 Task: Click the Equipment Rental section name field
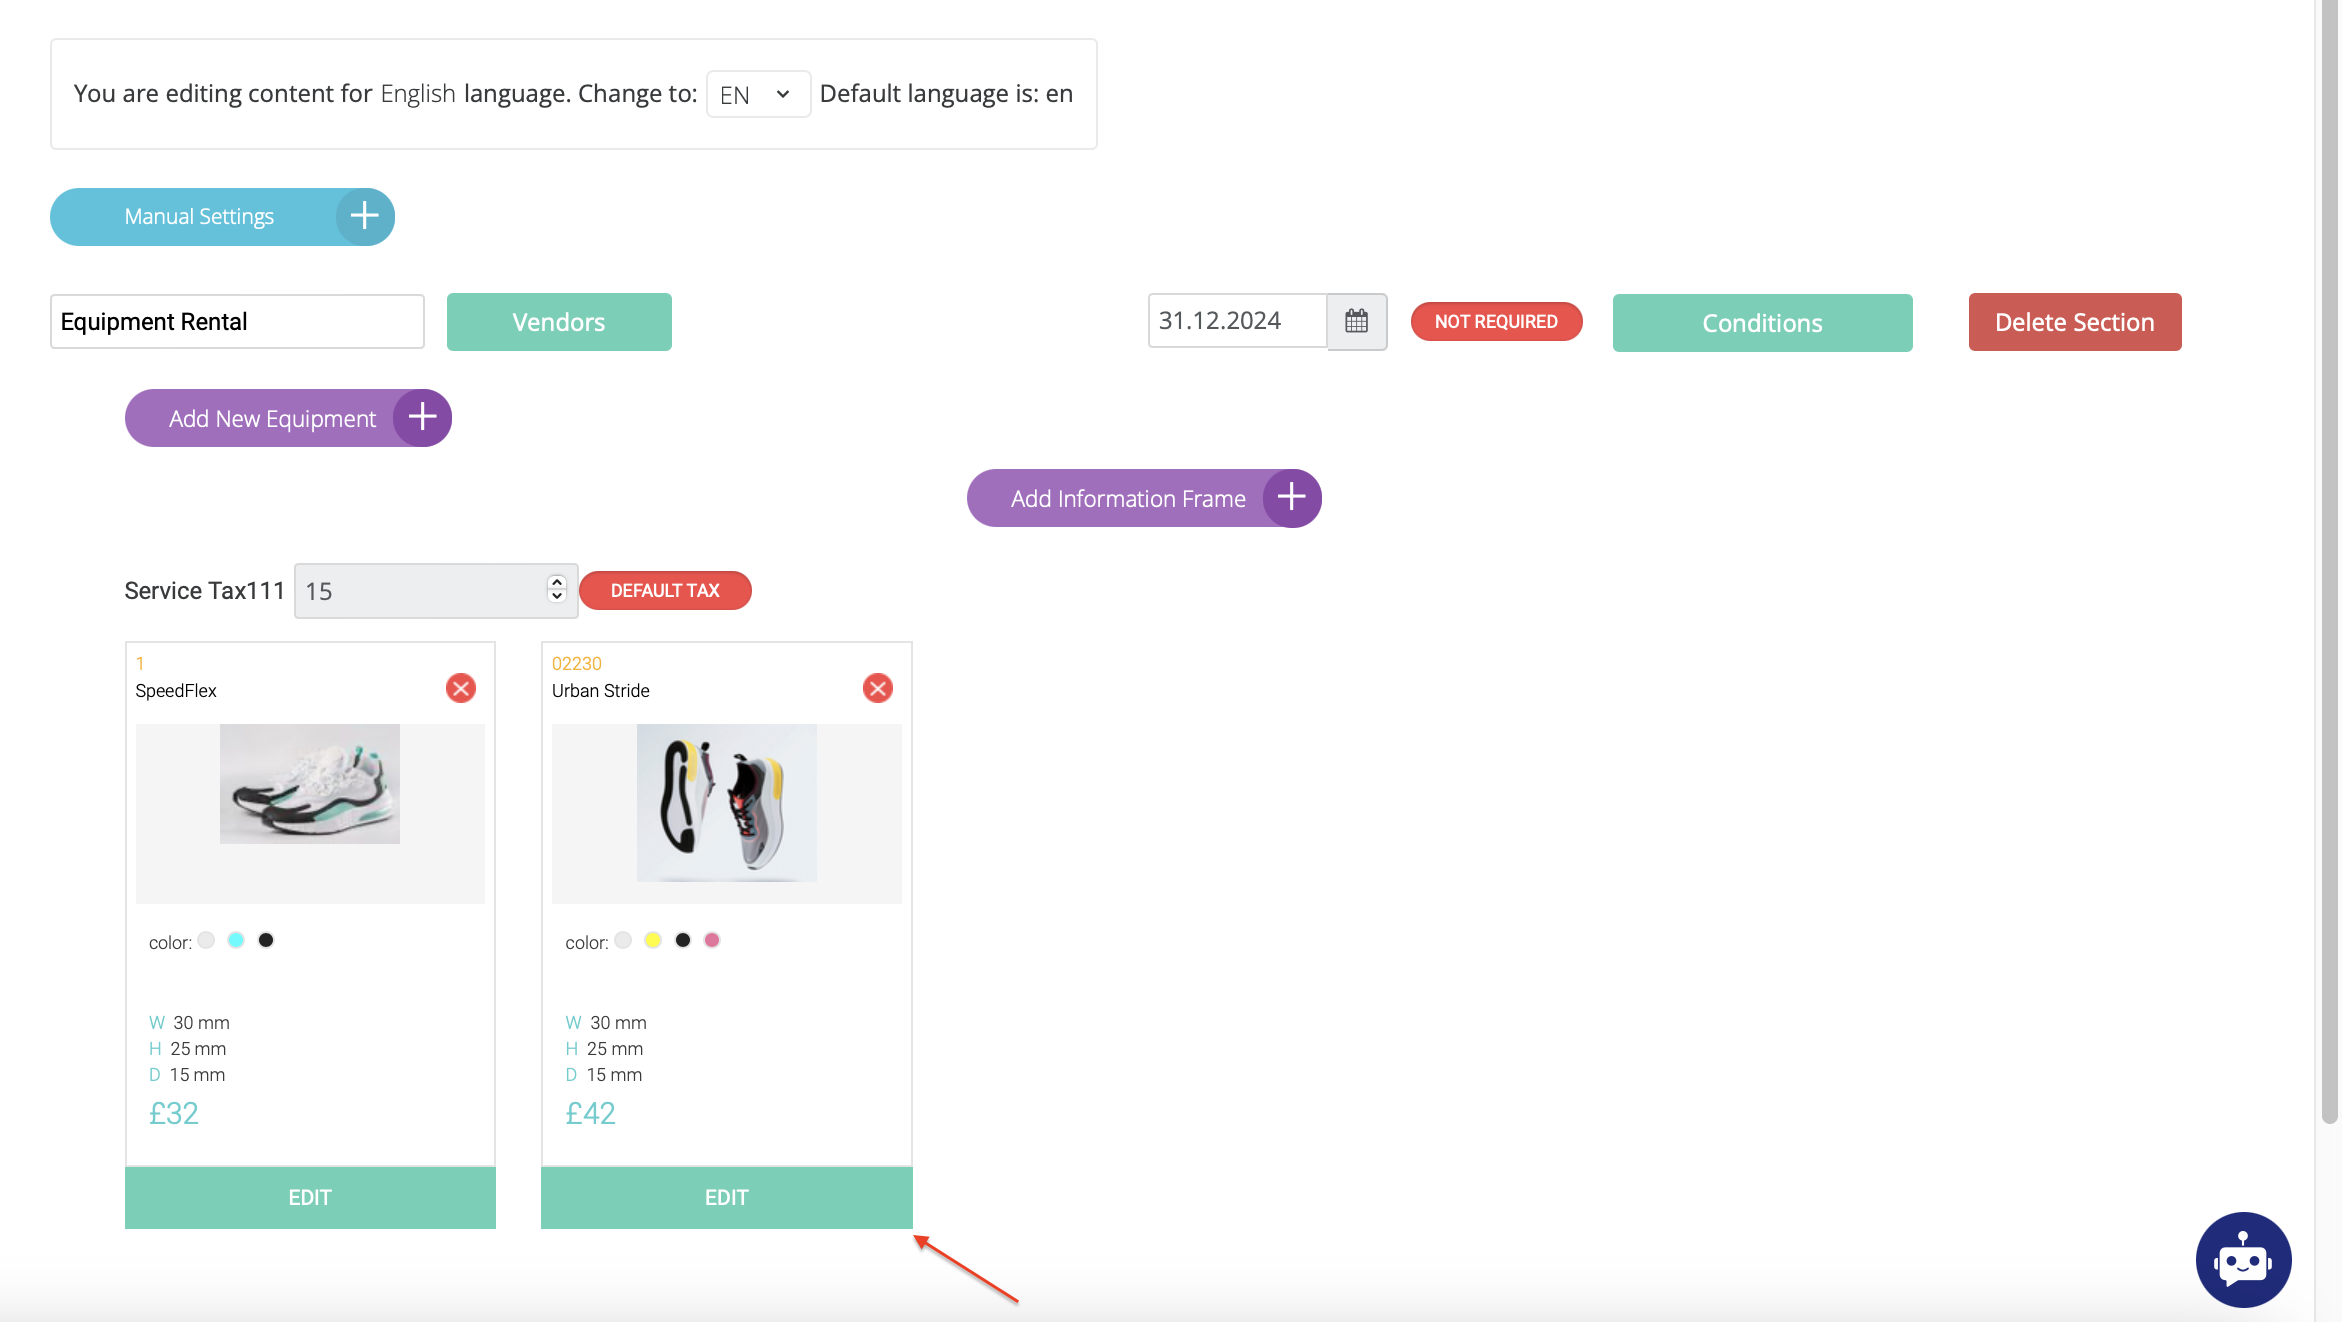tap(237, 322)
